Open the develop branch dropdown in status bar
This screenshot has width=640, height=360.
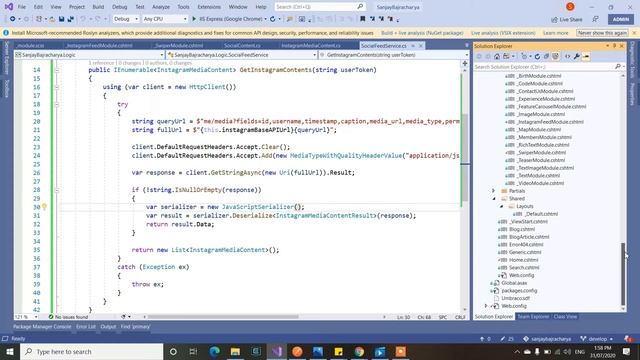tap(597, 339)
